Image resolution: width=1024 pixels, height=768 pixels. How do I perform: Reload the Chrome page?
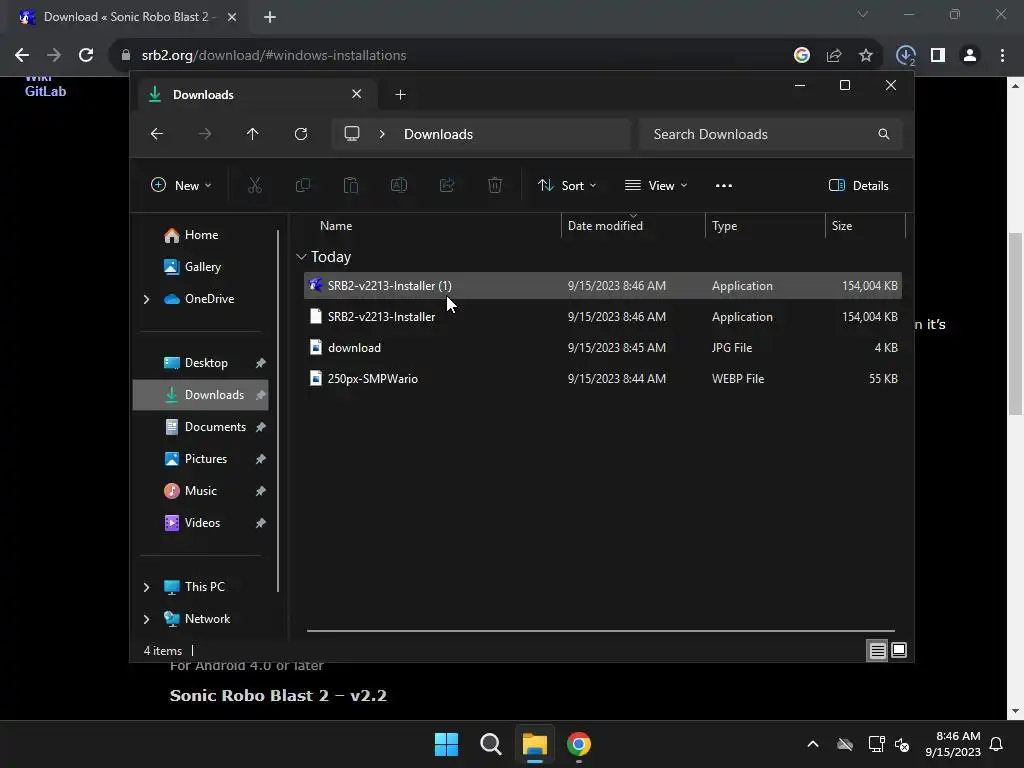coord(86,55)
